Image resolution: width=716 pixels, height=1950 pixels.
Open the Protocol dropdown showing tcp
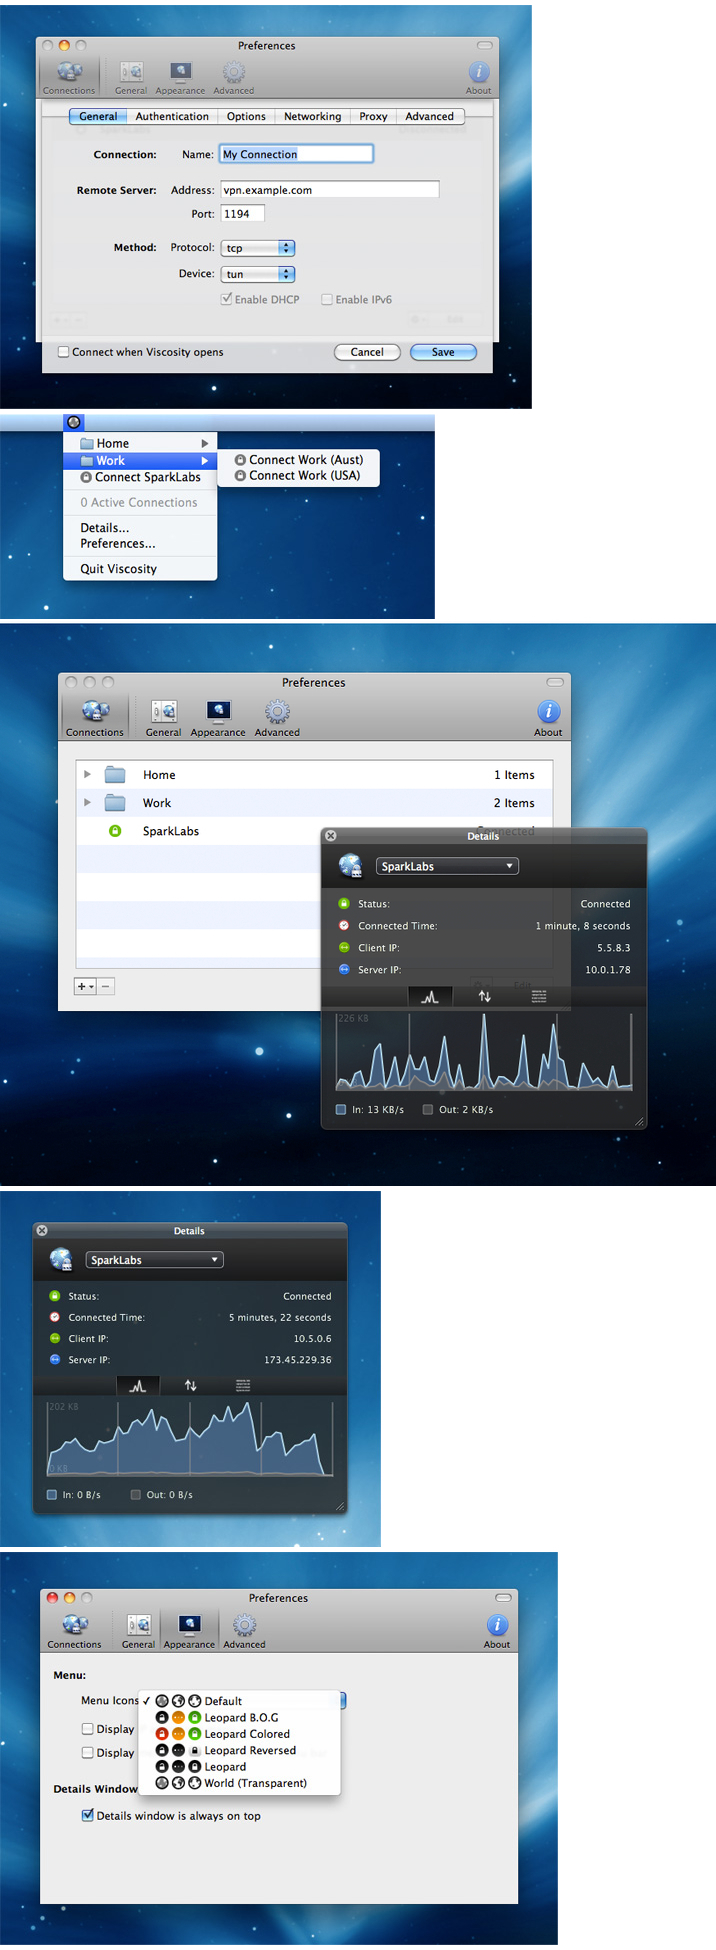pyautogui.click(x=257, y=248)
